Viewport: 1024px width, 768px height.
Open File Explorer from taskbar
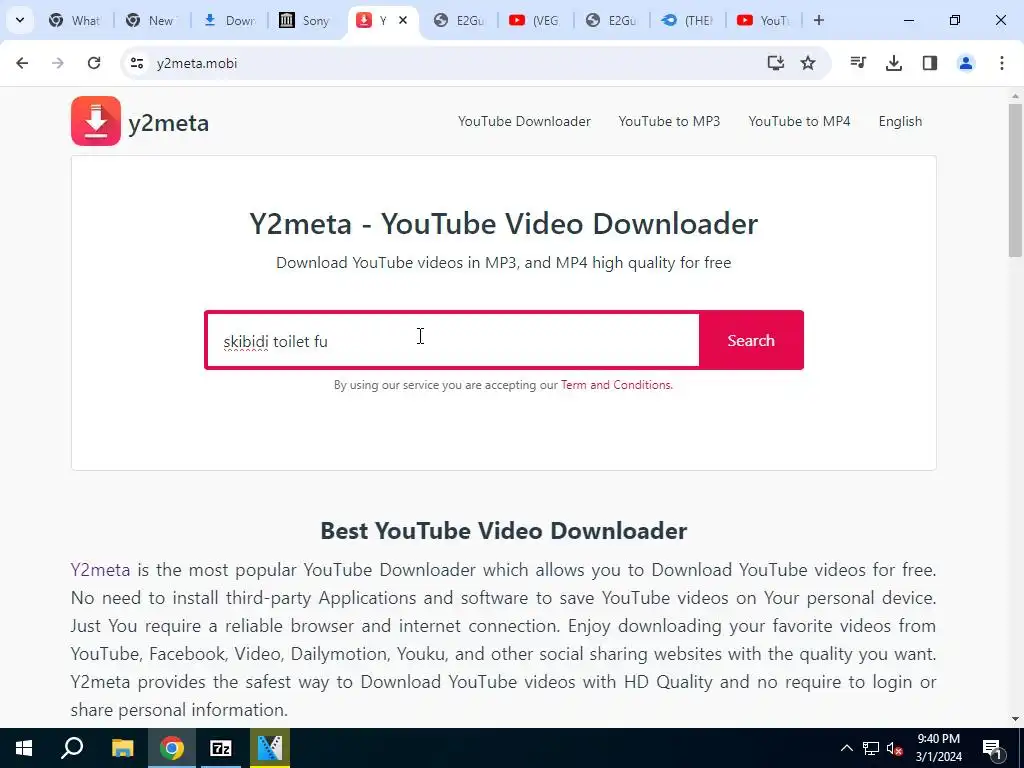pyautogui.click(x=122, y=748)
